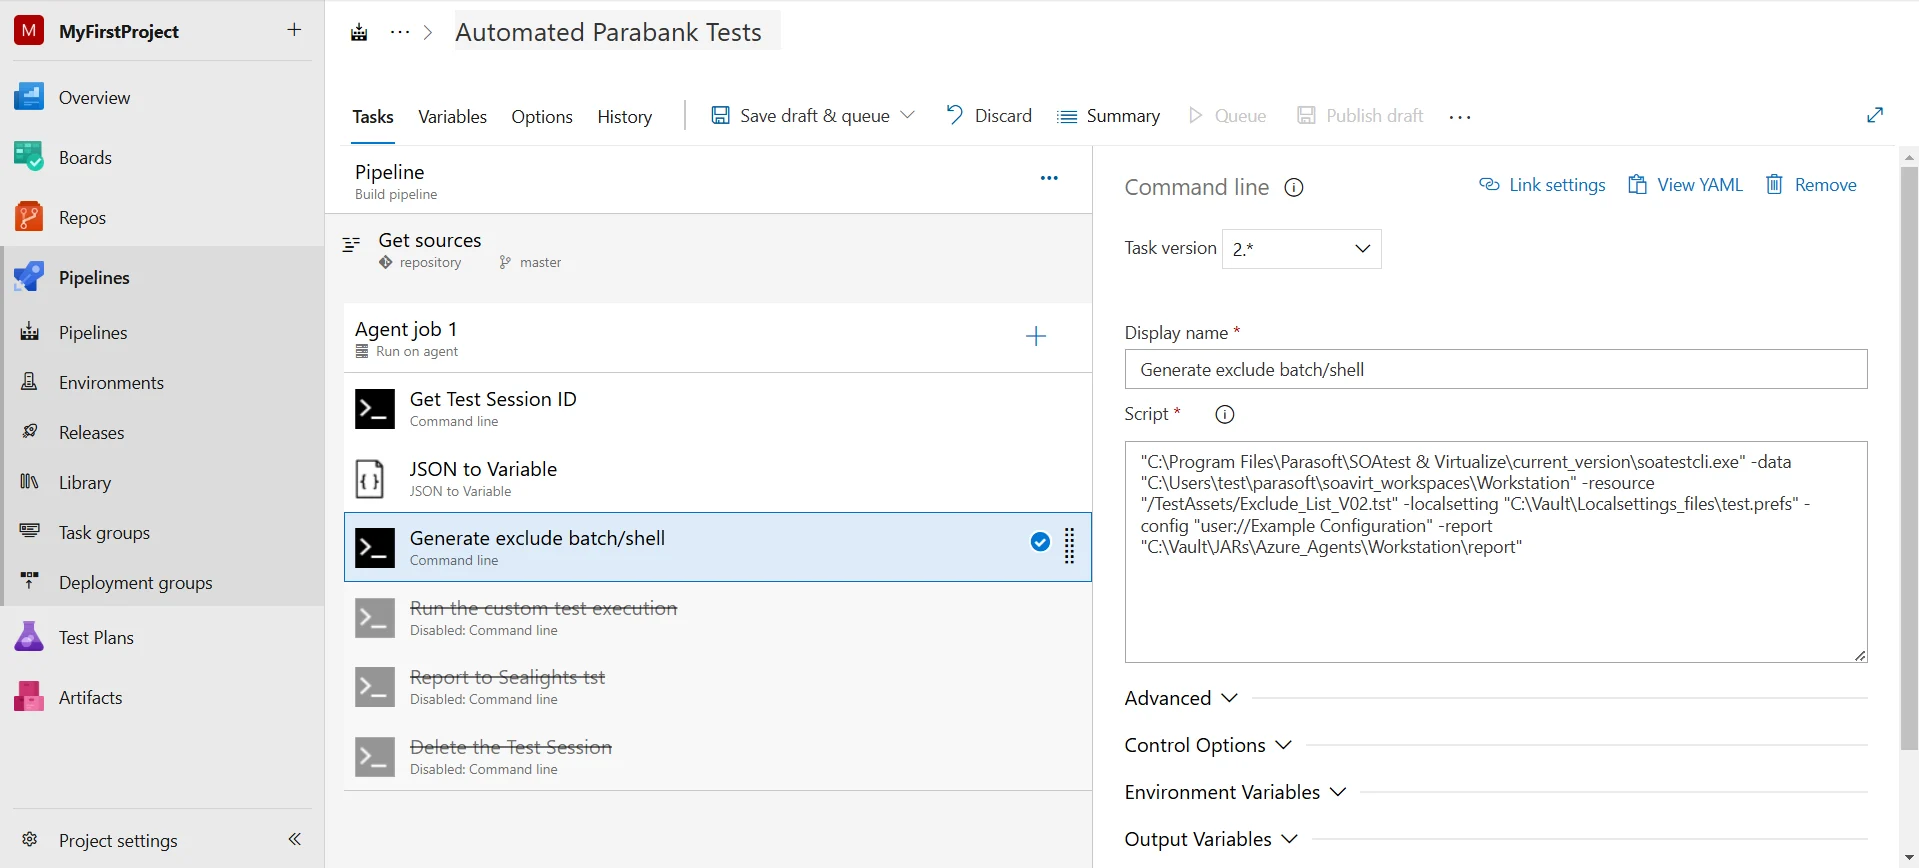Expand the Environment Variables section
The image size is (1919, 868).
point(1235,792)
